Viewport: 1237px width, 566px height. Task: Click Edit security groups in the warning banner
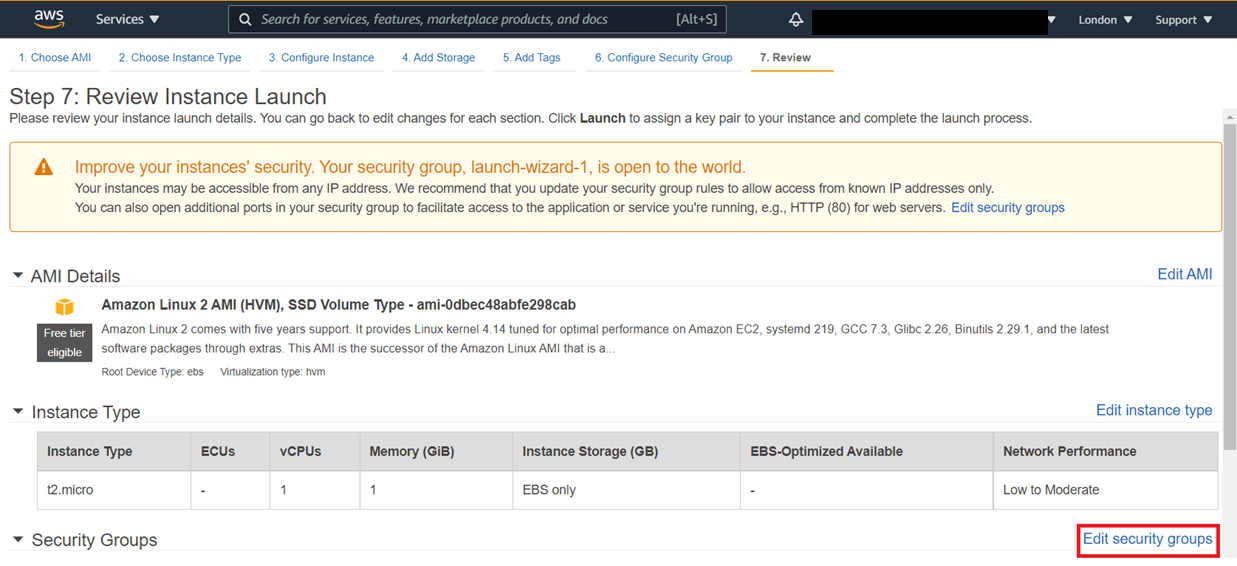pyautogui.click(x=1007, y=208)
